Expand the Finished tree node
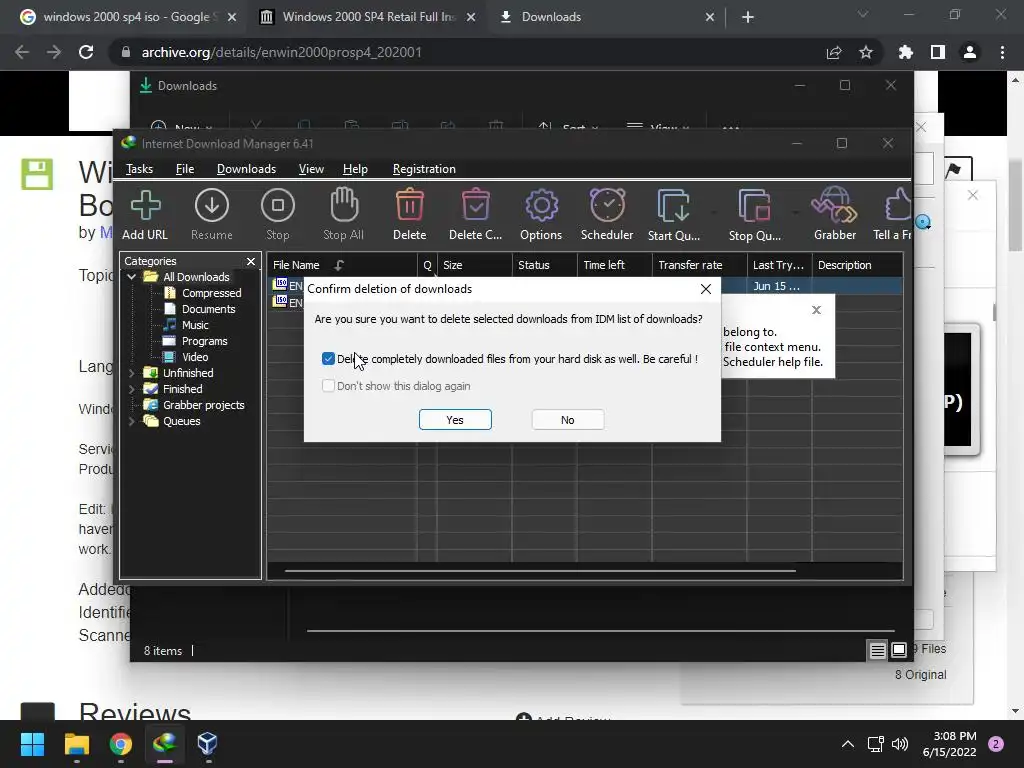The width and height of the screenshot is (1024, 768). (x=131, y=389)
